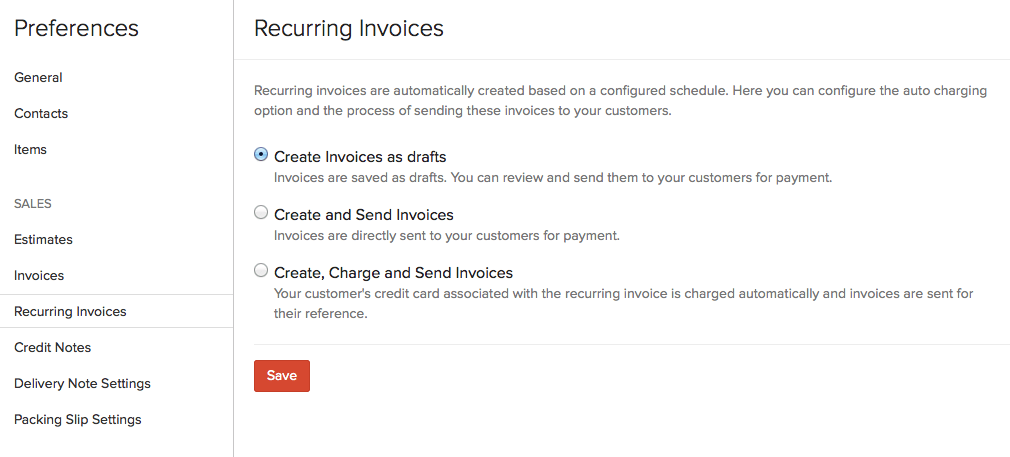The height and width of the screenshot is (457, 1010).
Task: Click the "Create Invoices as drafts" label text
Action: [360, 157]
